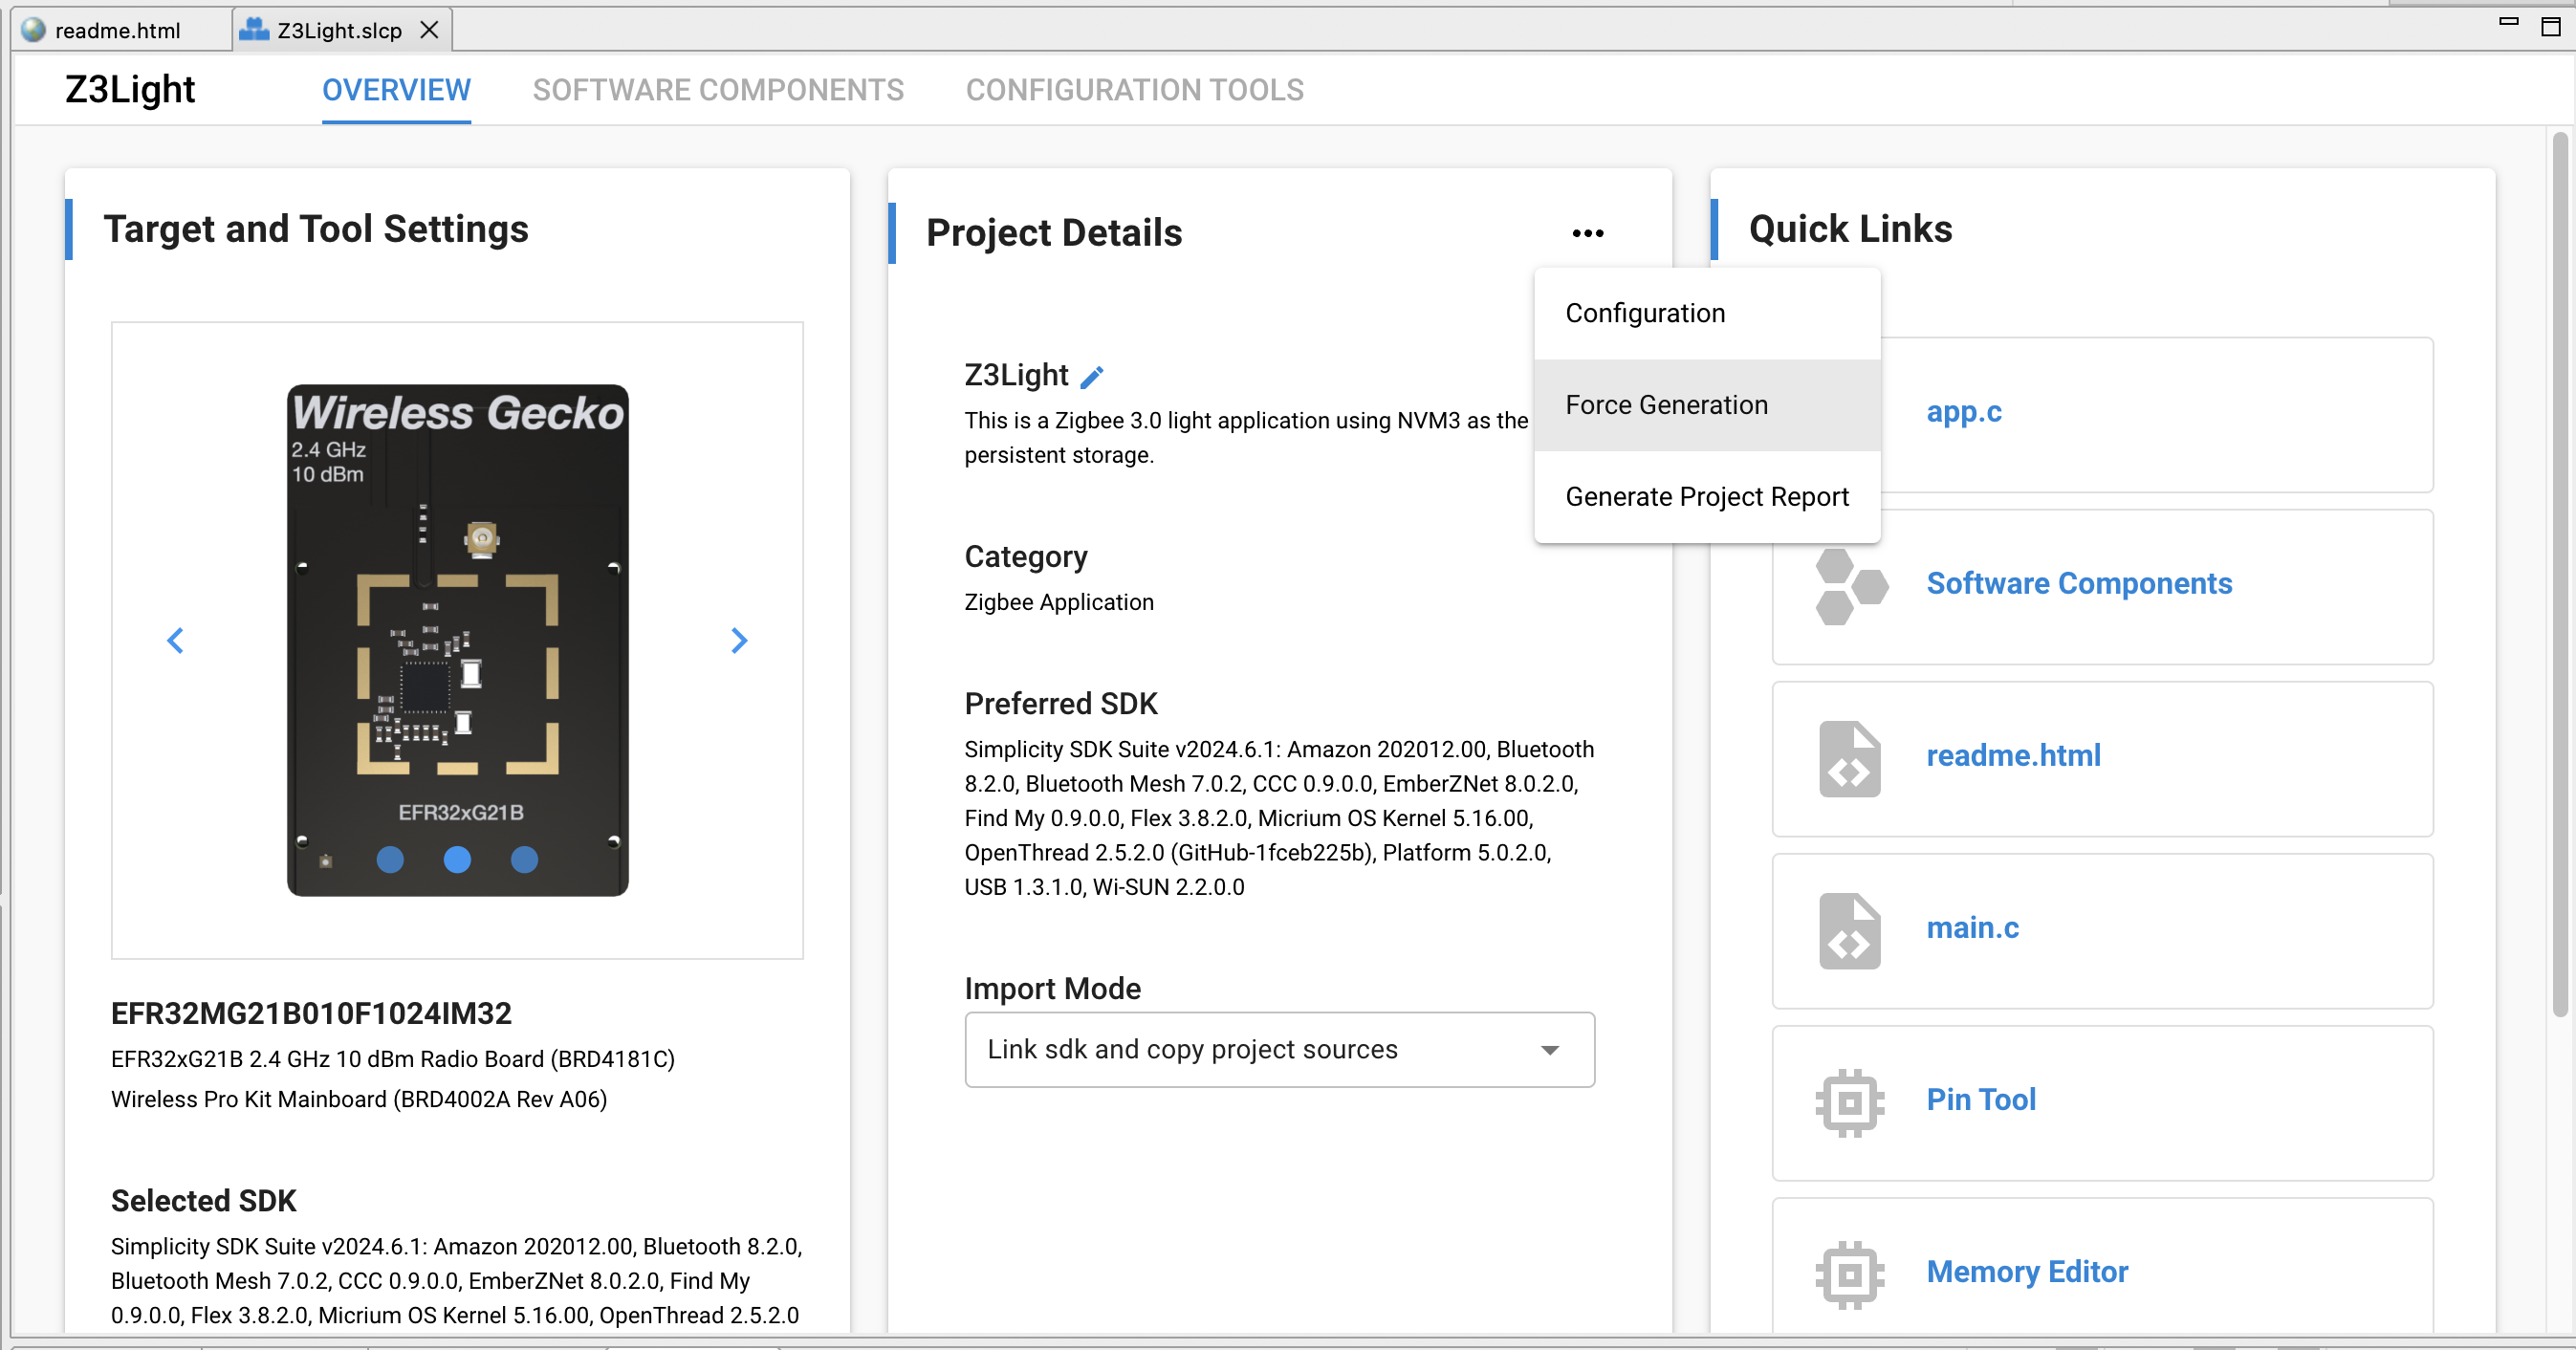Select Force Generation from the menu
Viewport: 2576px width, 1350px height.
point(1707,405)
